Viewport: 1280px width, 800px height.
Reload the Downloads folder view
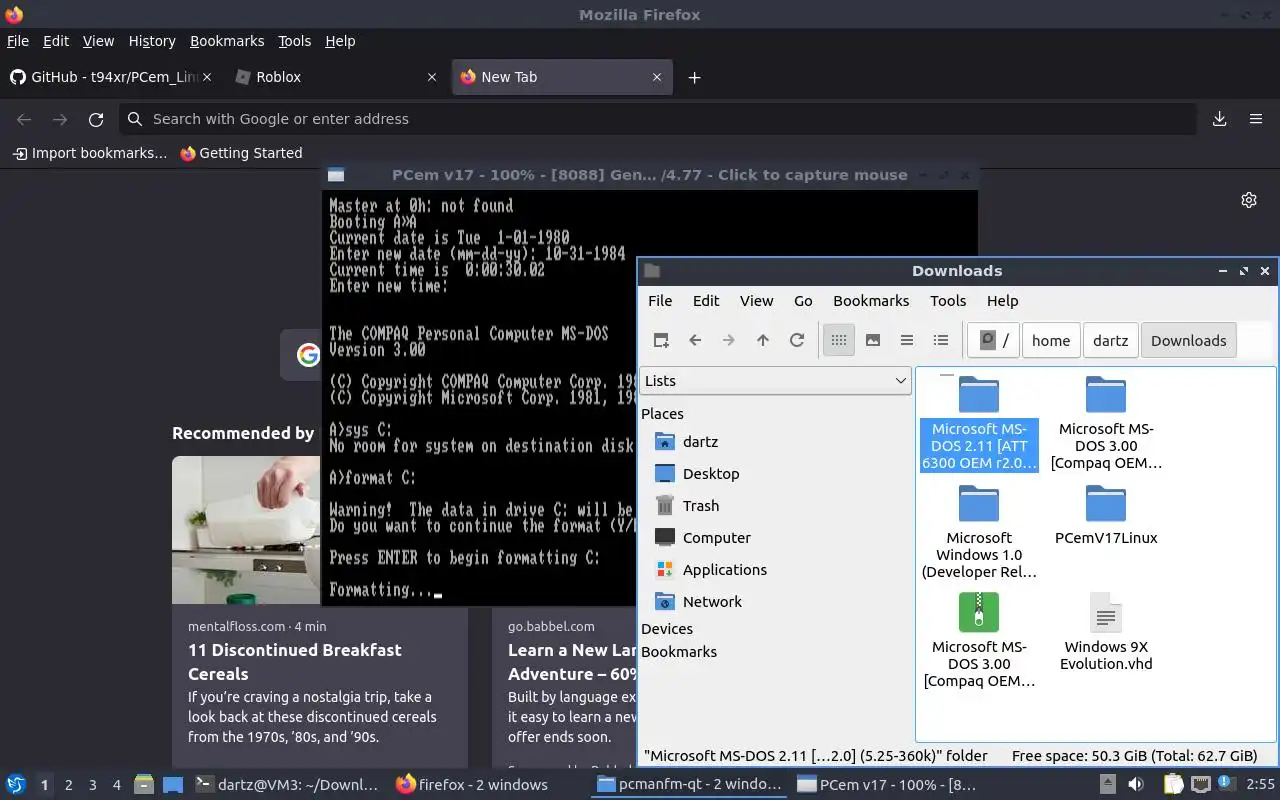click(797, 340)
